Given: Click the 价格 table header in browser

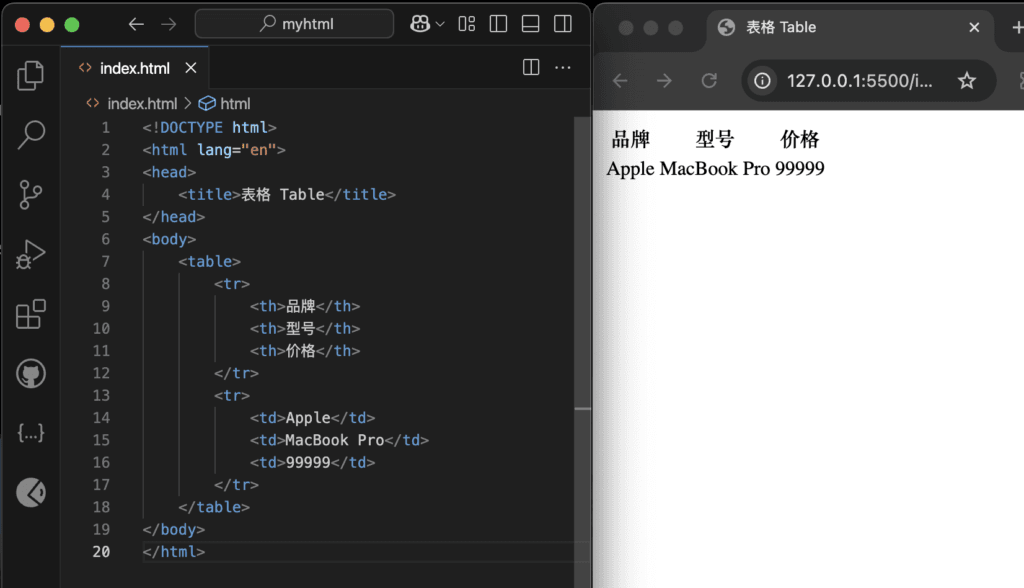Looking at the screenshot, I should 799,139.
